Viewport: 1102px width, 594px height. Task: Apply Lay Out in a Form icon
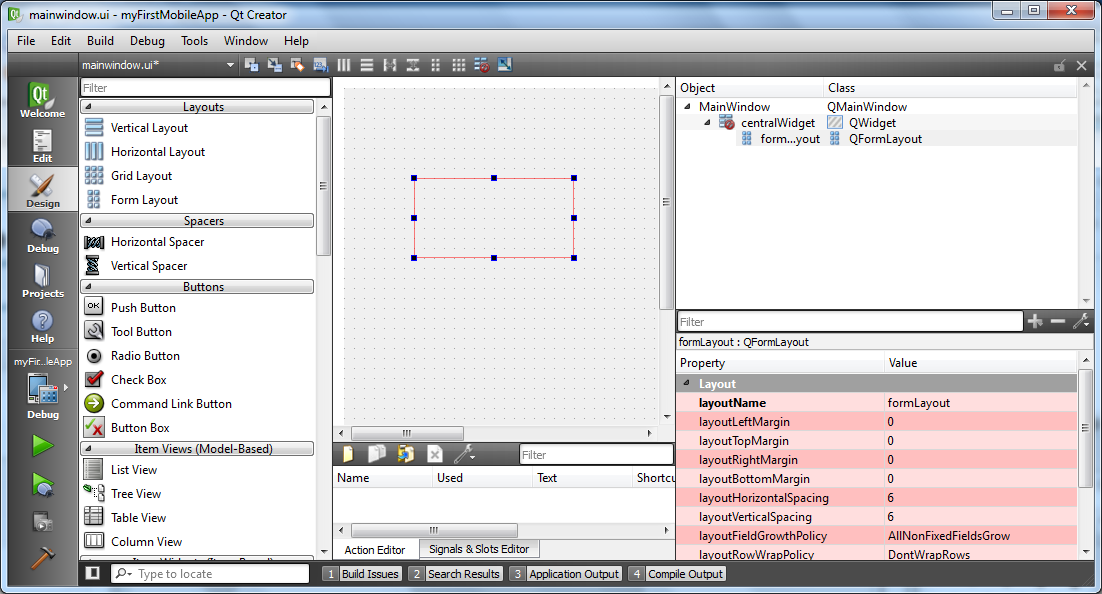coord(436,65)
